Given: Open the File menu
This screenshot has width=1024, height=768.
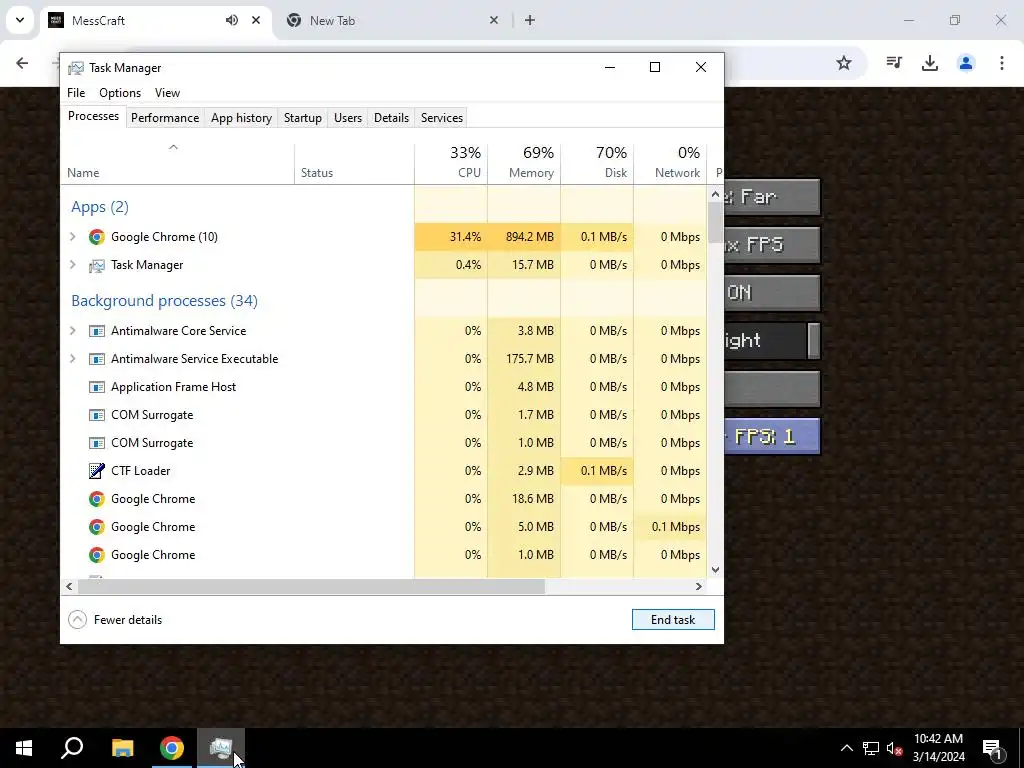Looking at the screenshot, I should (x=76, y=93).
